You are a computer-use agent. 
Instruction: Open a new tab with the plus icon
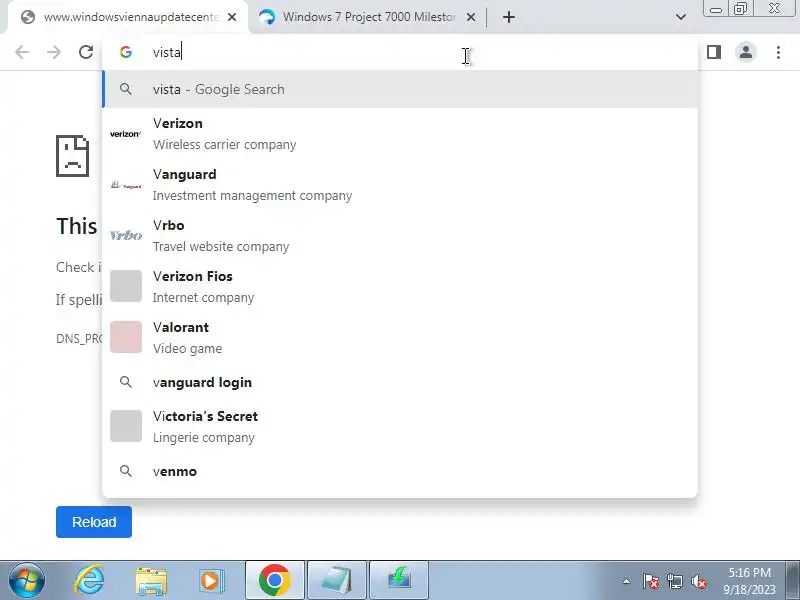click(509, 17)
